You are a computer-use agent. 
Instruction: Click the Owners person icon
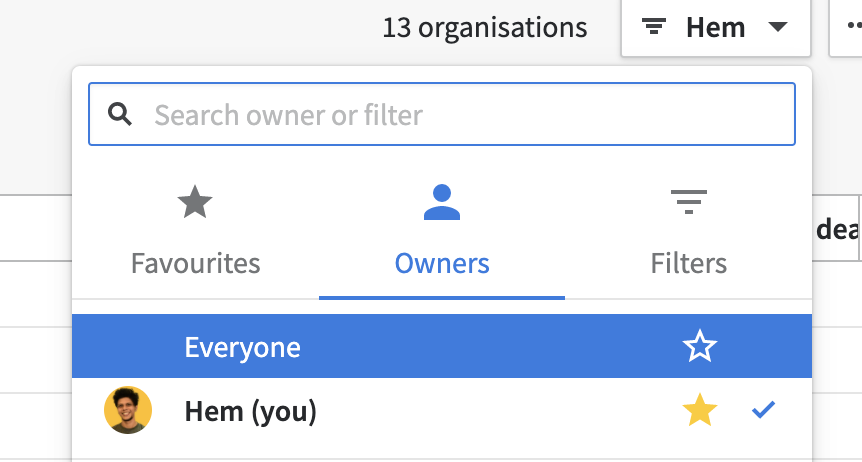[x=441, y=202]
